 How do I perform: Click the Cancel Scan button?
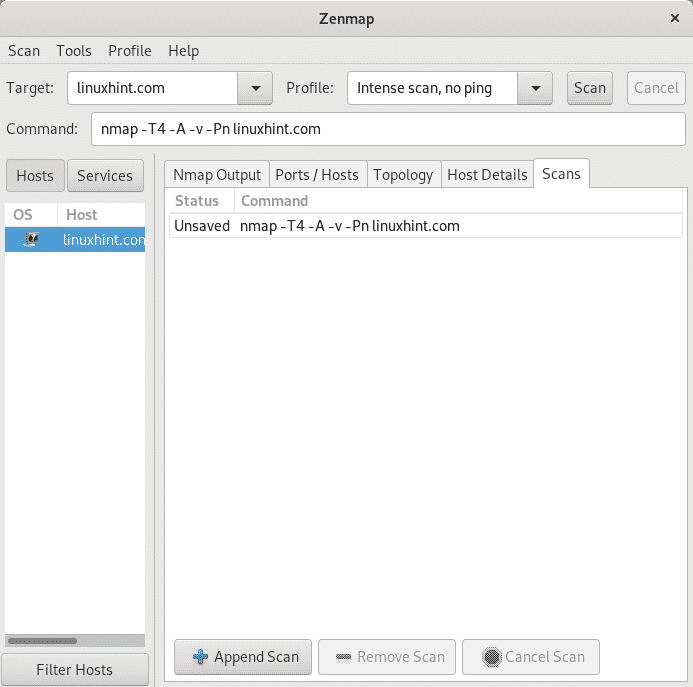[x=531, y=657]
